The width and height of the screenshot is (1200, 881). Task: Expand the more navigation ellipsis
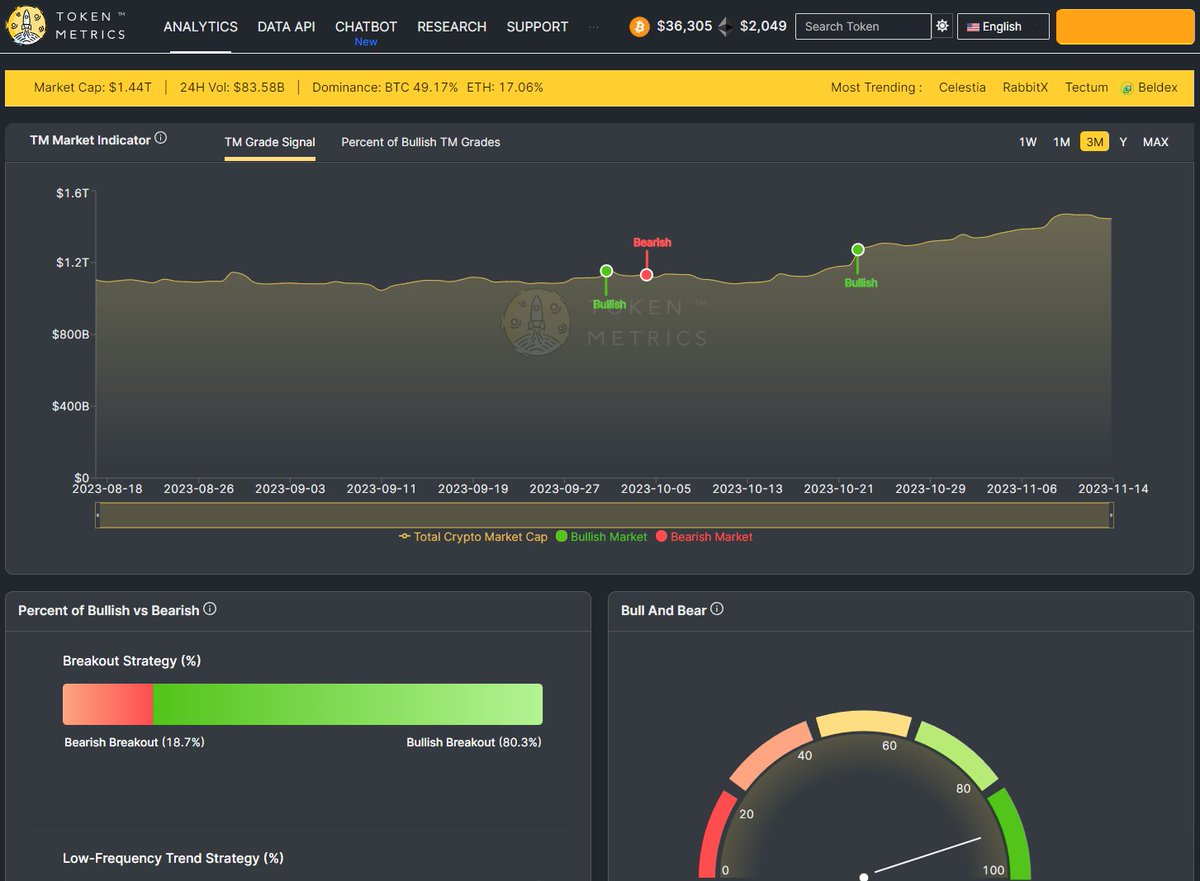(x=594, y=27)
